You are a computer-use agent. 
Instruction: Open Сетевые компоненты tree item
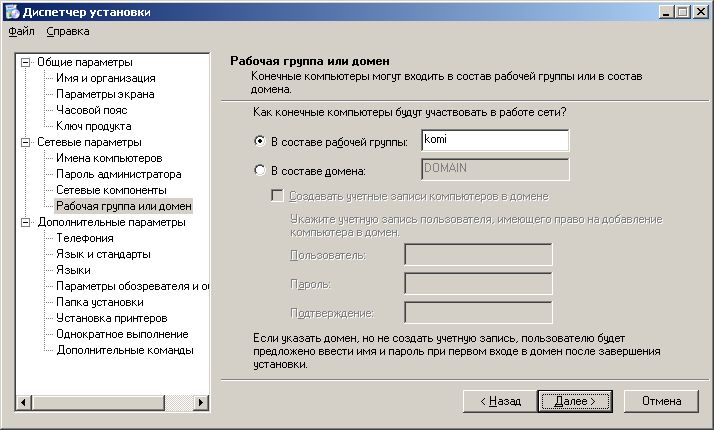(x=110, y=190)
